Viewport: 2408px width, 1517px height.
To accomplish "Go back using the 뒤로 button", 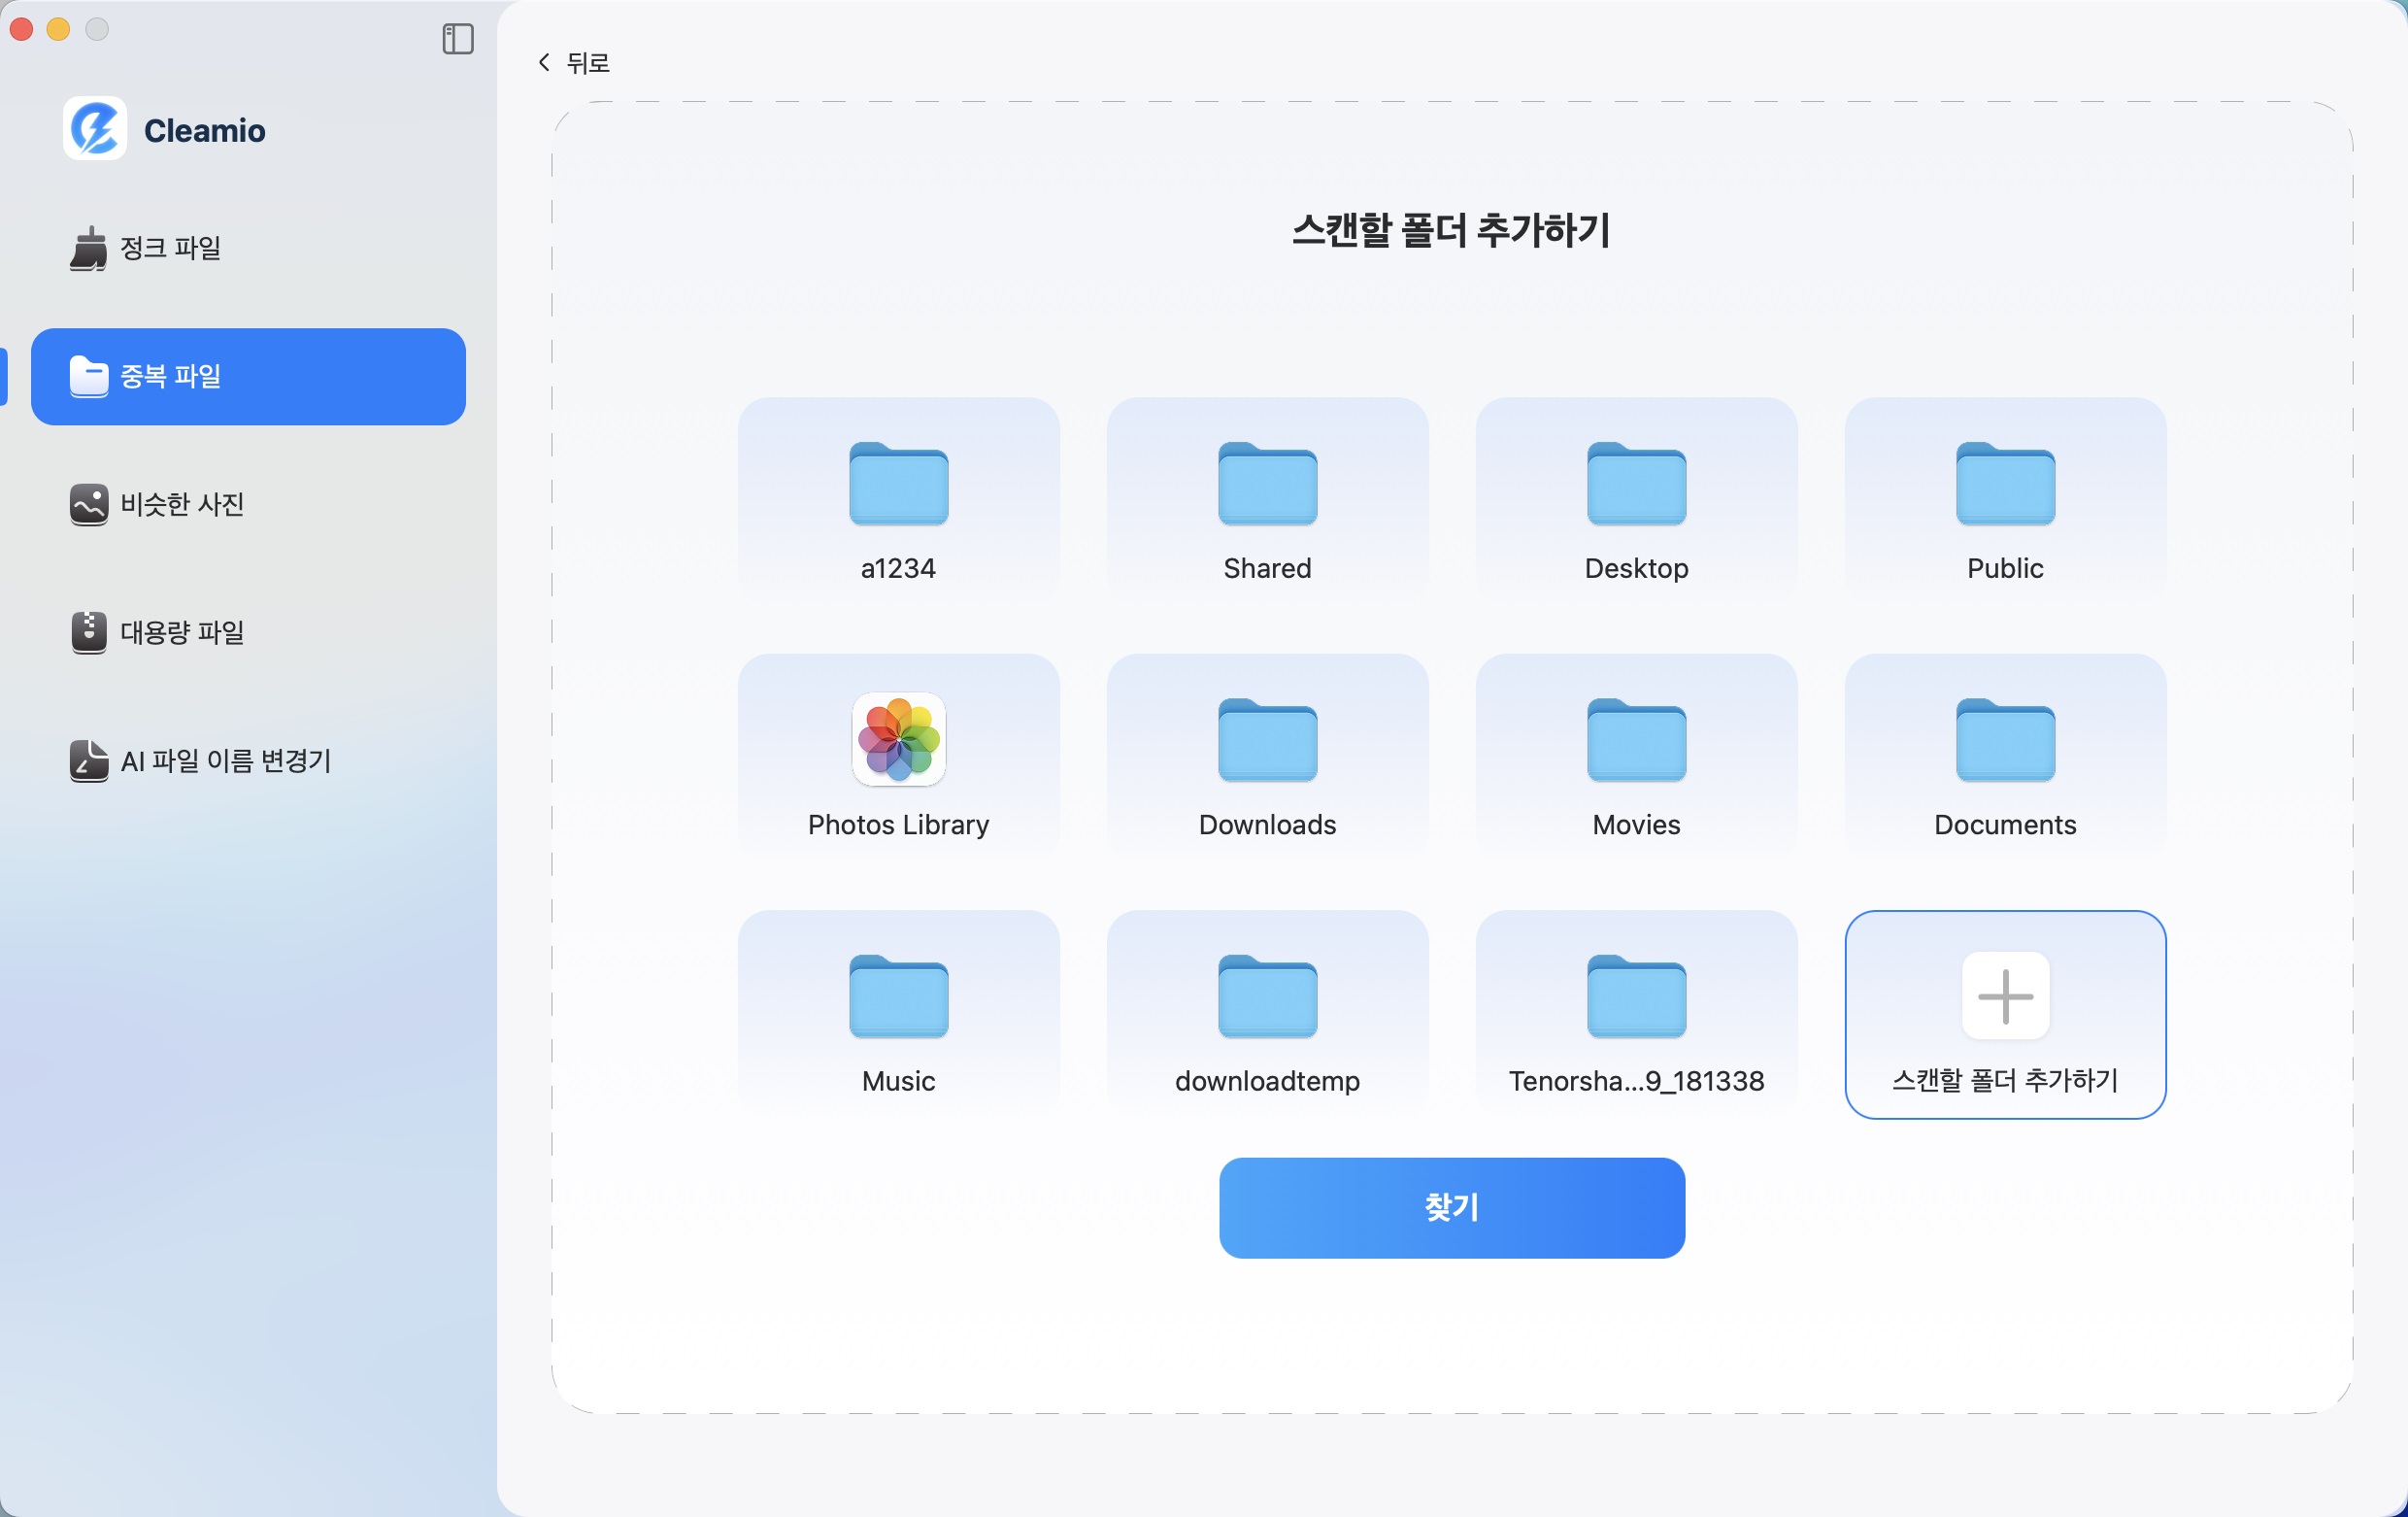I will pos(573,62).
